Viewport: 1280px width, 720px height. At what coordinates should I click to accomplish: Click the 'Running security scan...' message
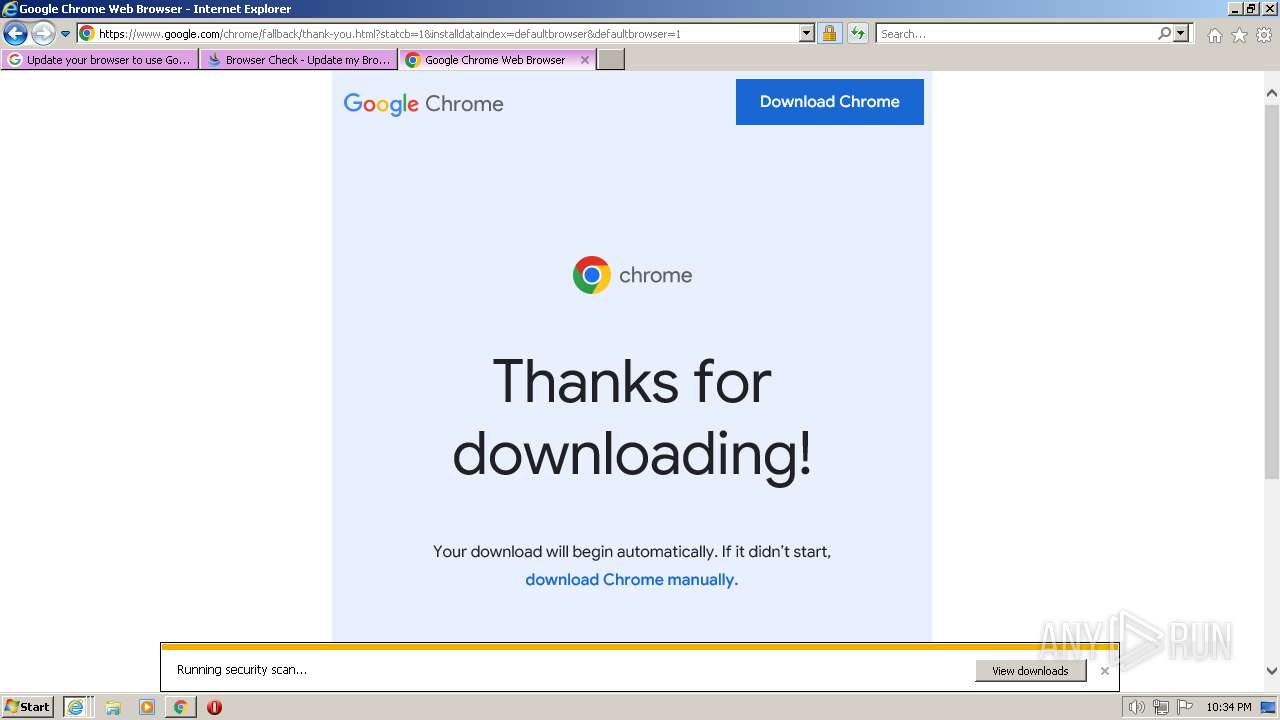pyautogui.click(x=242, y=670)
